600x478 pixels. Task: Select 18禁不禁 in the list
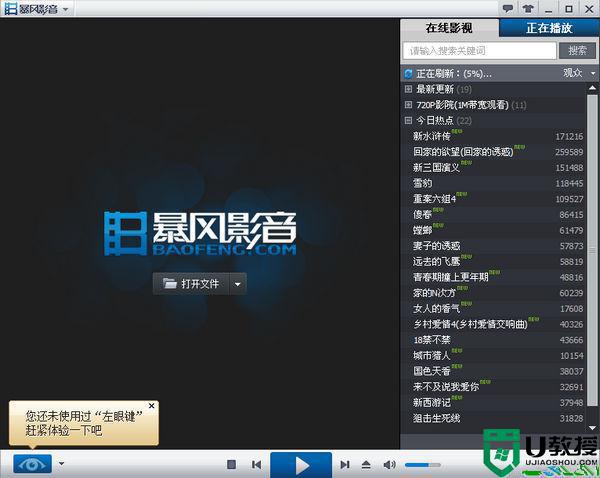[x=494, y=340]
